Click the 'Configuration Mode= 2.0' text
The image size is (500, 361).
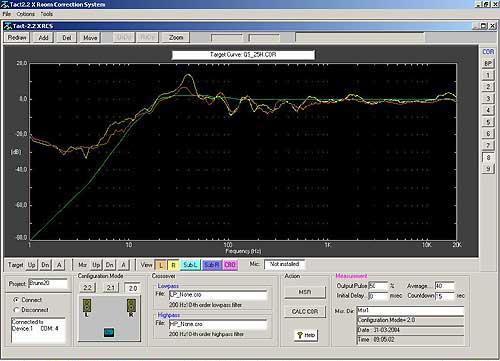pyautogui.click(x=386, y=320)
